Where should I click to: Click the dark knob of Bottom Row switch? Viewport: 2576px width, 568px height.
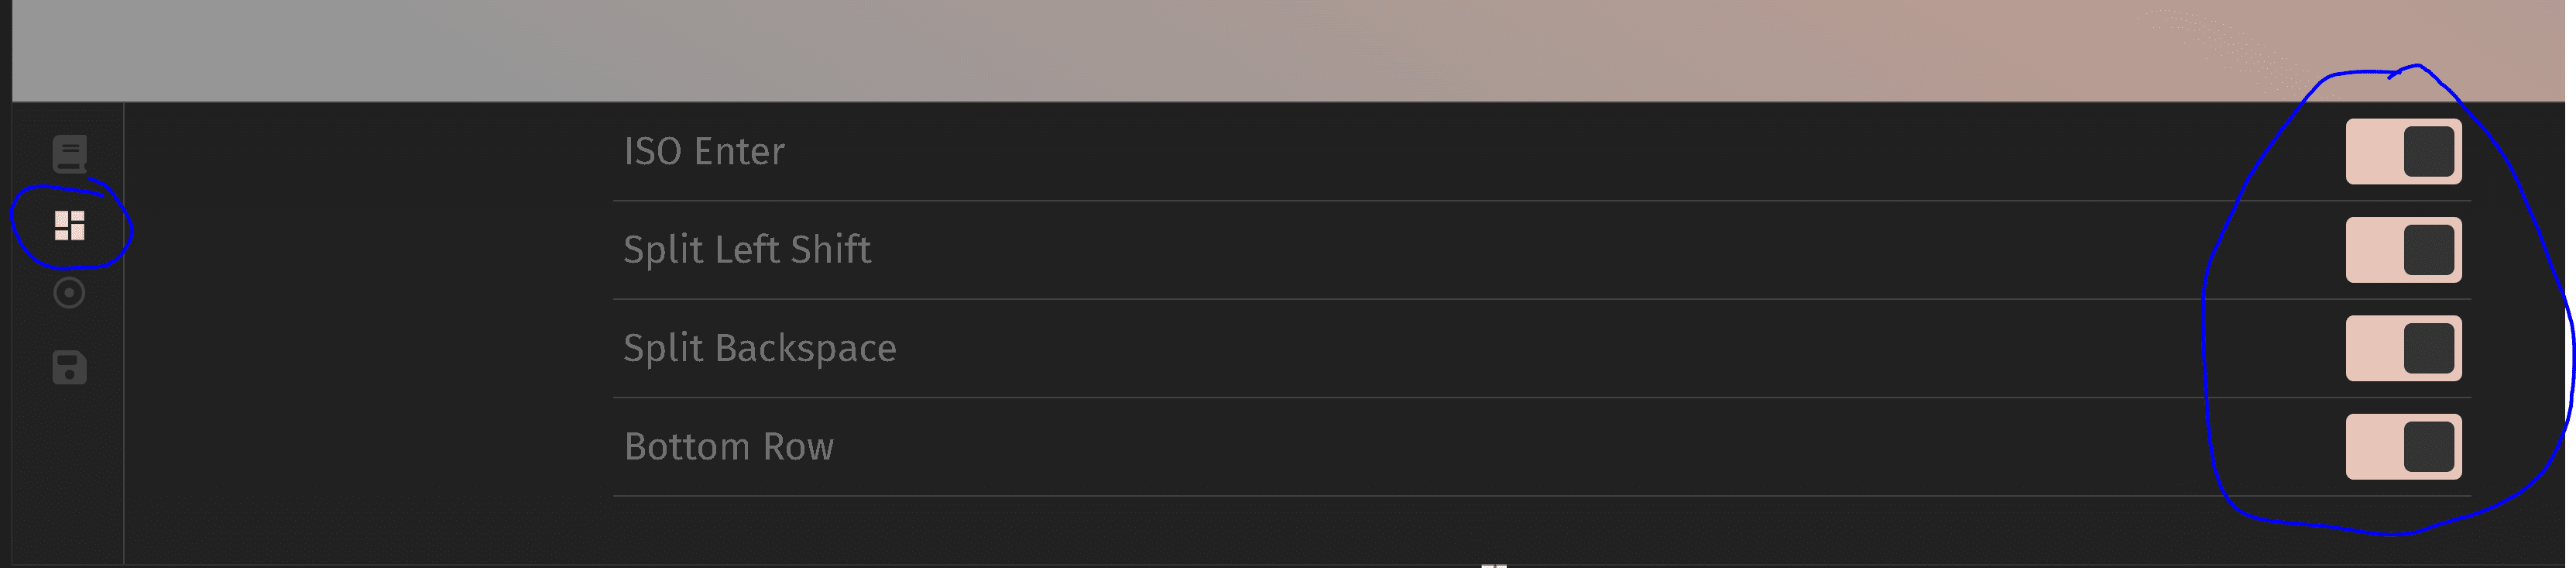point(2429,446)
